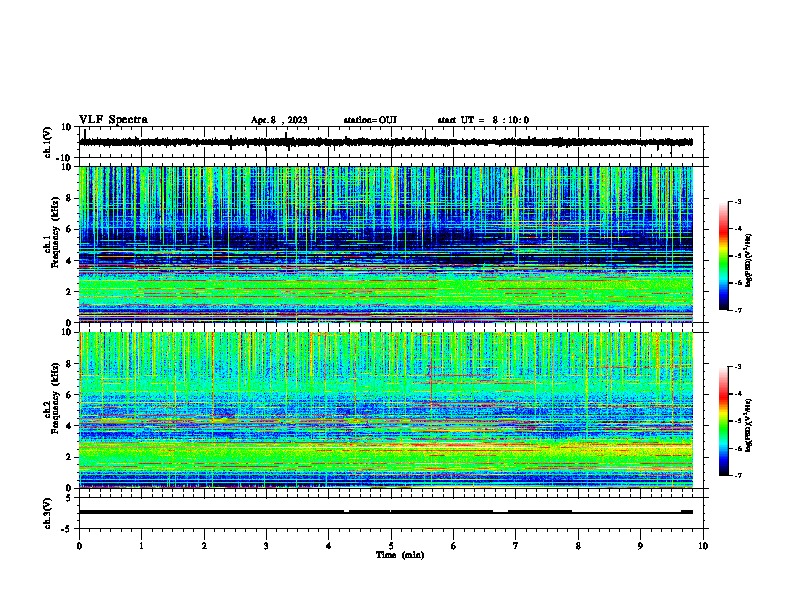Click the "Time (min)" axis label
The width and height of the screenshot is (792, 612).
click(x=400, y=555)
